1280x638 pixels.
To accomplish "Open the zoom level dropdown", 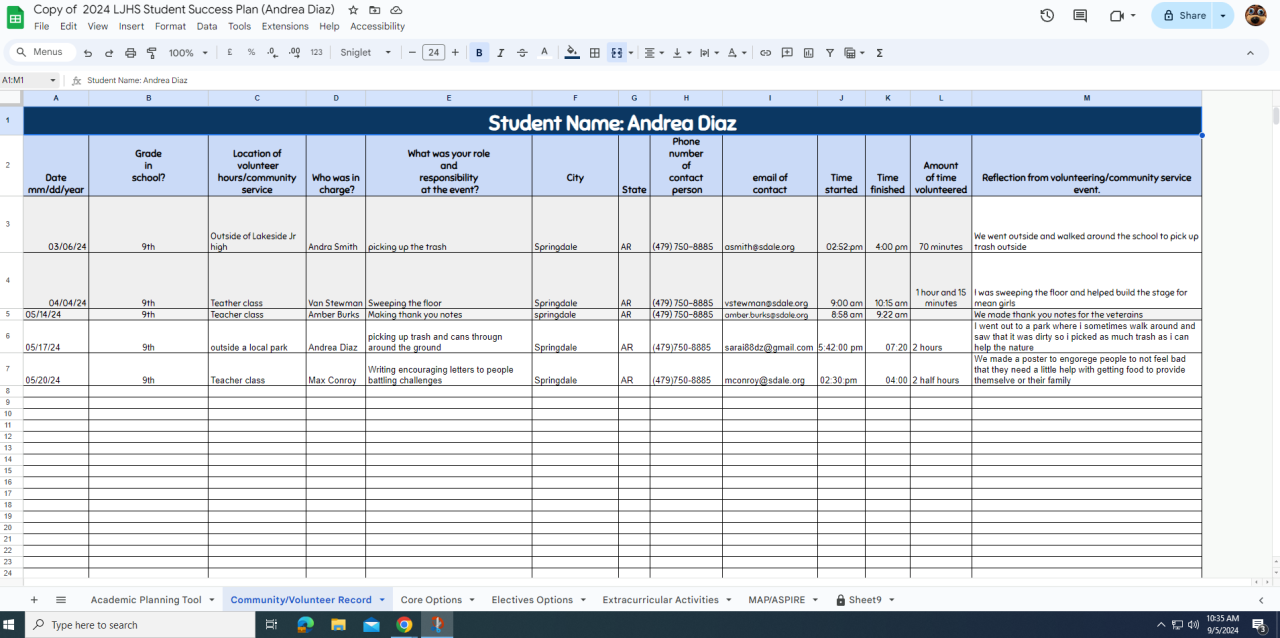I will pyautogui.click(x=188, y=53).
